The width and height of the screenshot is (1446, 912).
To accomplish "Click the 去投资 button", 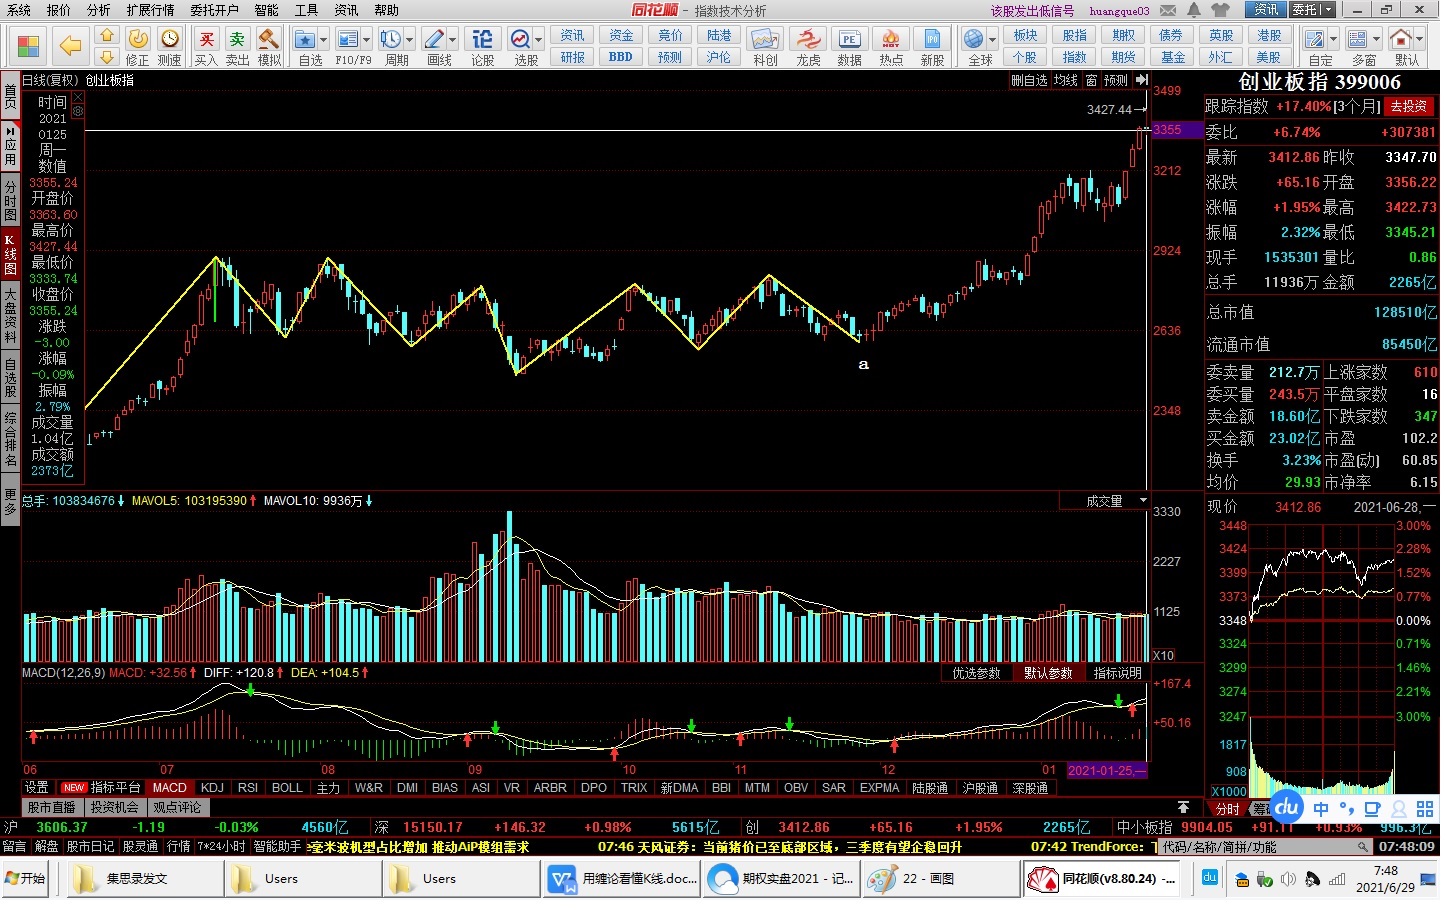I will pos(1408,106).
